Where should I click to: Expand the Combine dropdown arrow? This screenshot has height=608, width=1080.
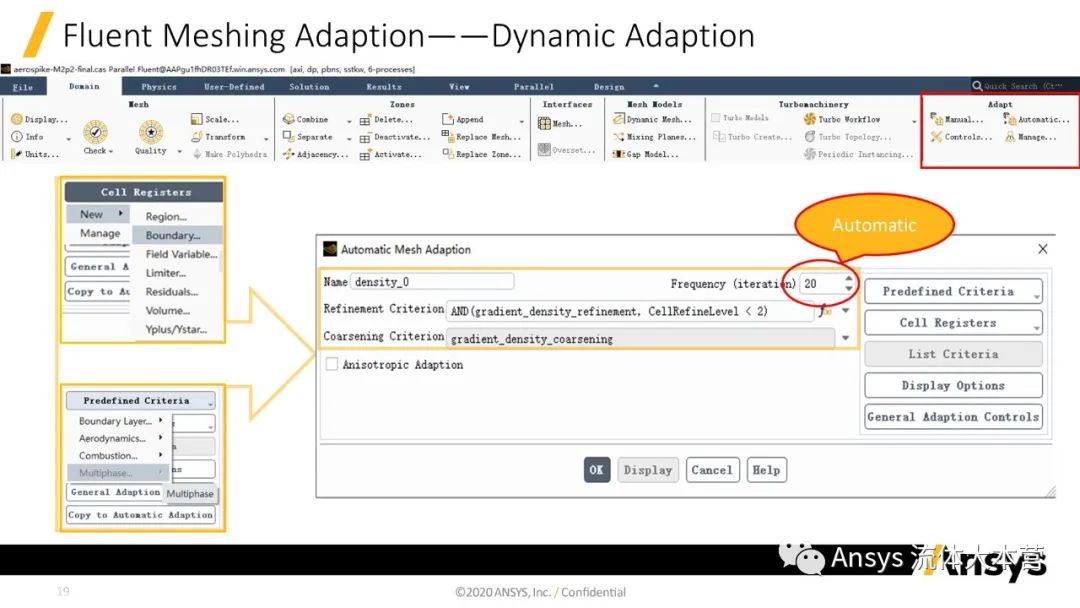click(x=349, y=120)
